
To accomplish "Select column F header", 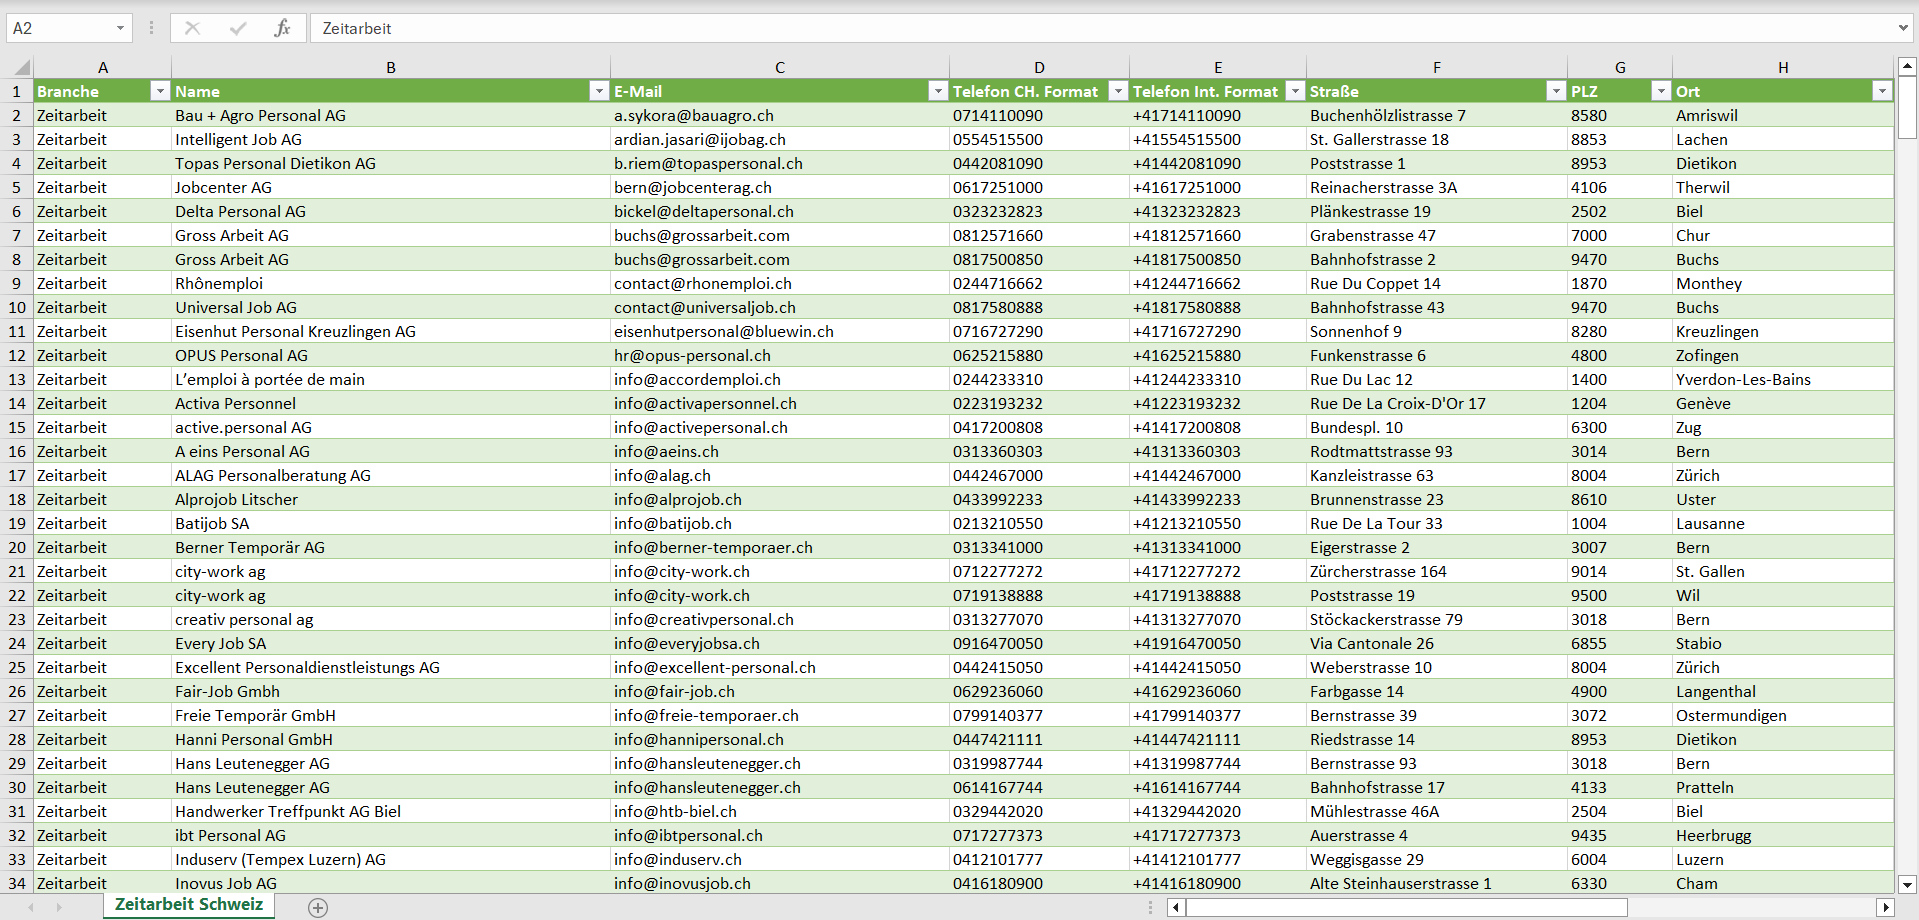I will [x=1437, y=68].
